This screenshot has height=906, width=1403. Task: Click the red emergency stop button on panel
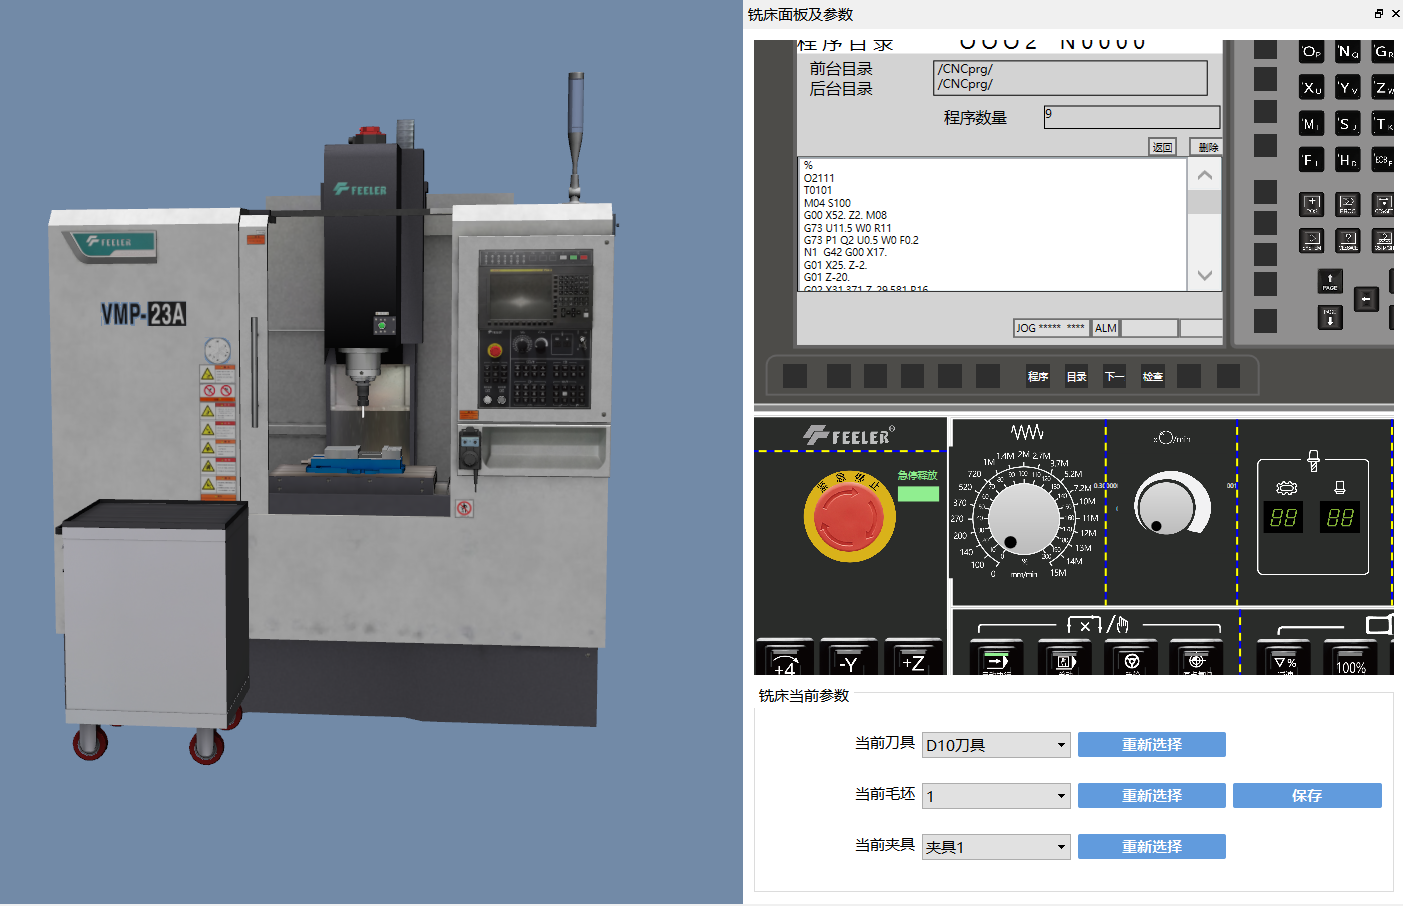849,516
